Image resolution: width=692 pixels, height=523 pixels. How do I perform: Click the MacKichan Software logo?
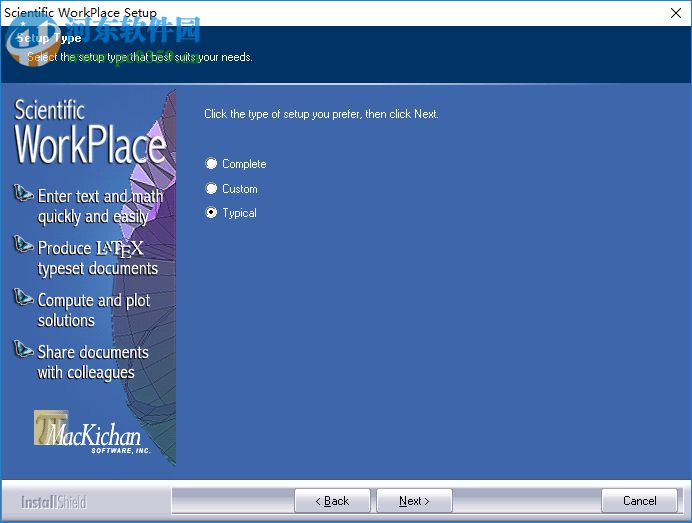92,433
